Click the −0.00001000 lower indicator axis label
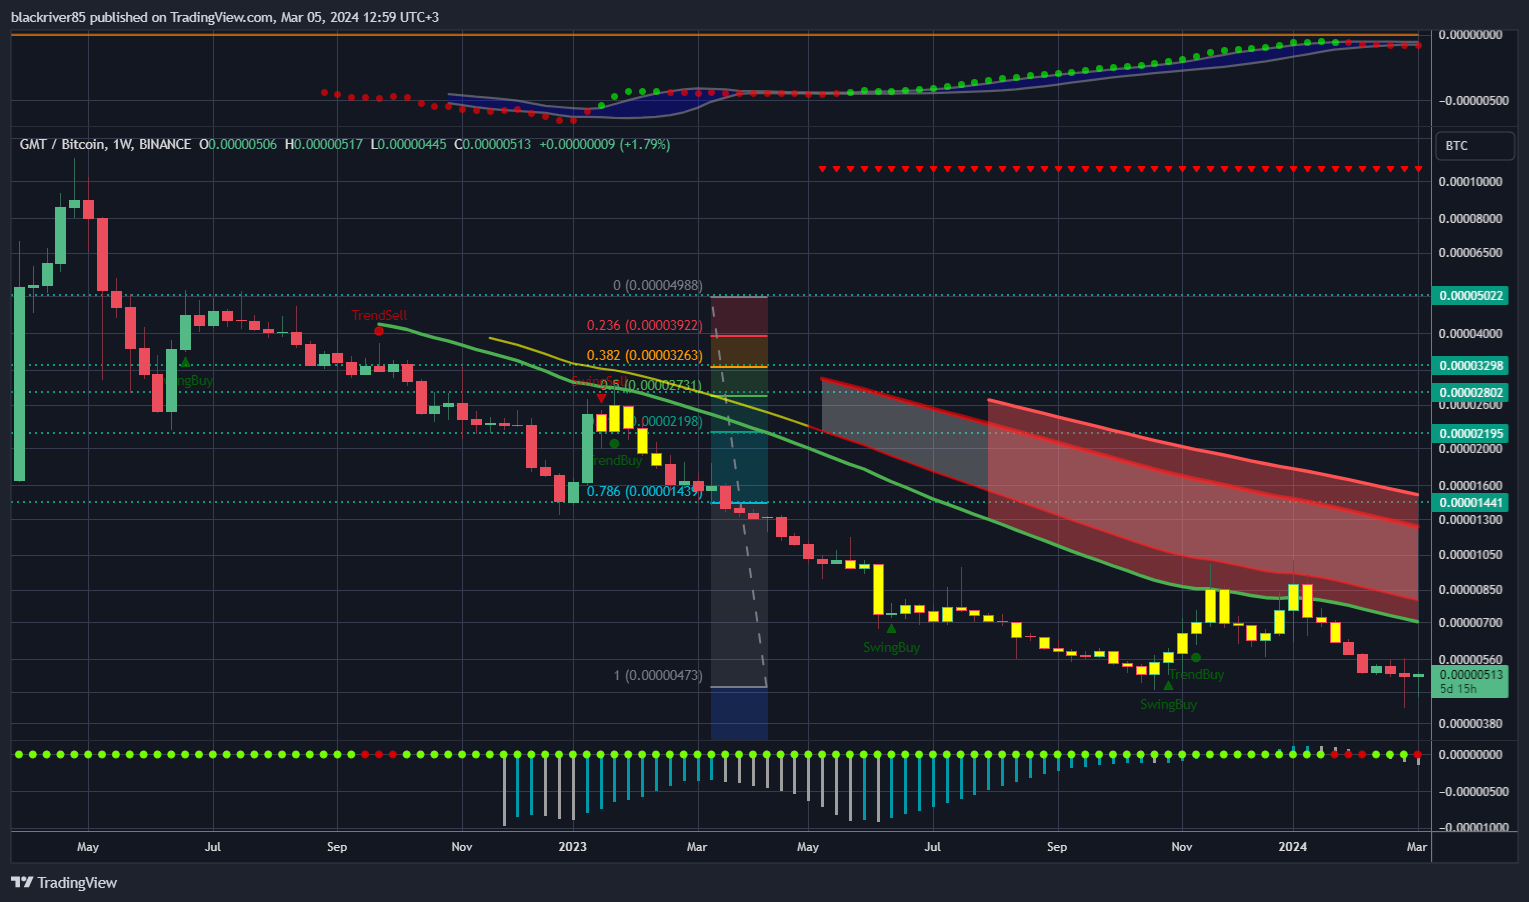1529x902 pixels. tap(1473, 828)
